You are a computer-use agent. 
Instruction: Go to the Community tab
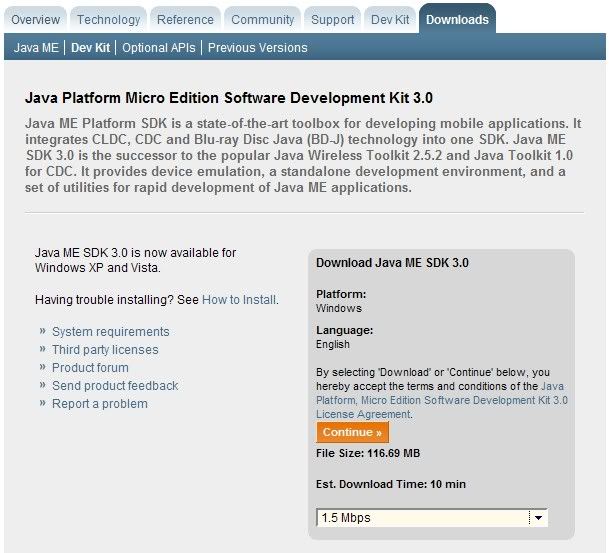(262, 19)
